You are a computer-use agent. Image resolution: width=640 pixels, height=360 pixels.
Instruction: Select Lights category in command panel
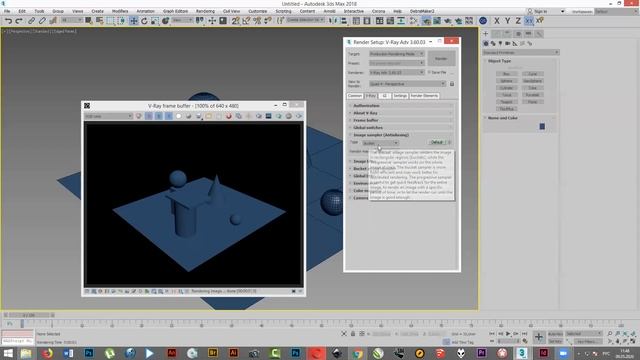[x=500, y=43]
